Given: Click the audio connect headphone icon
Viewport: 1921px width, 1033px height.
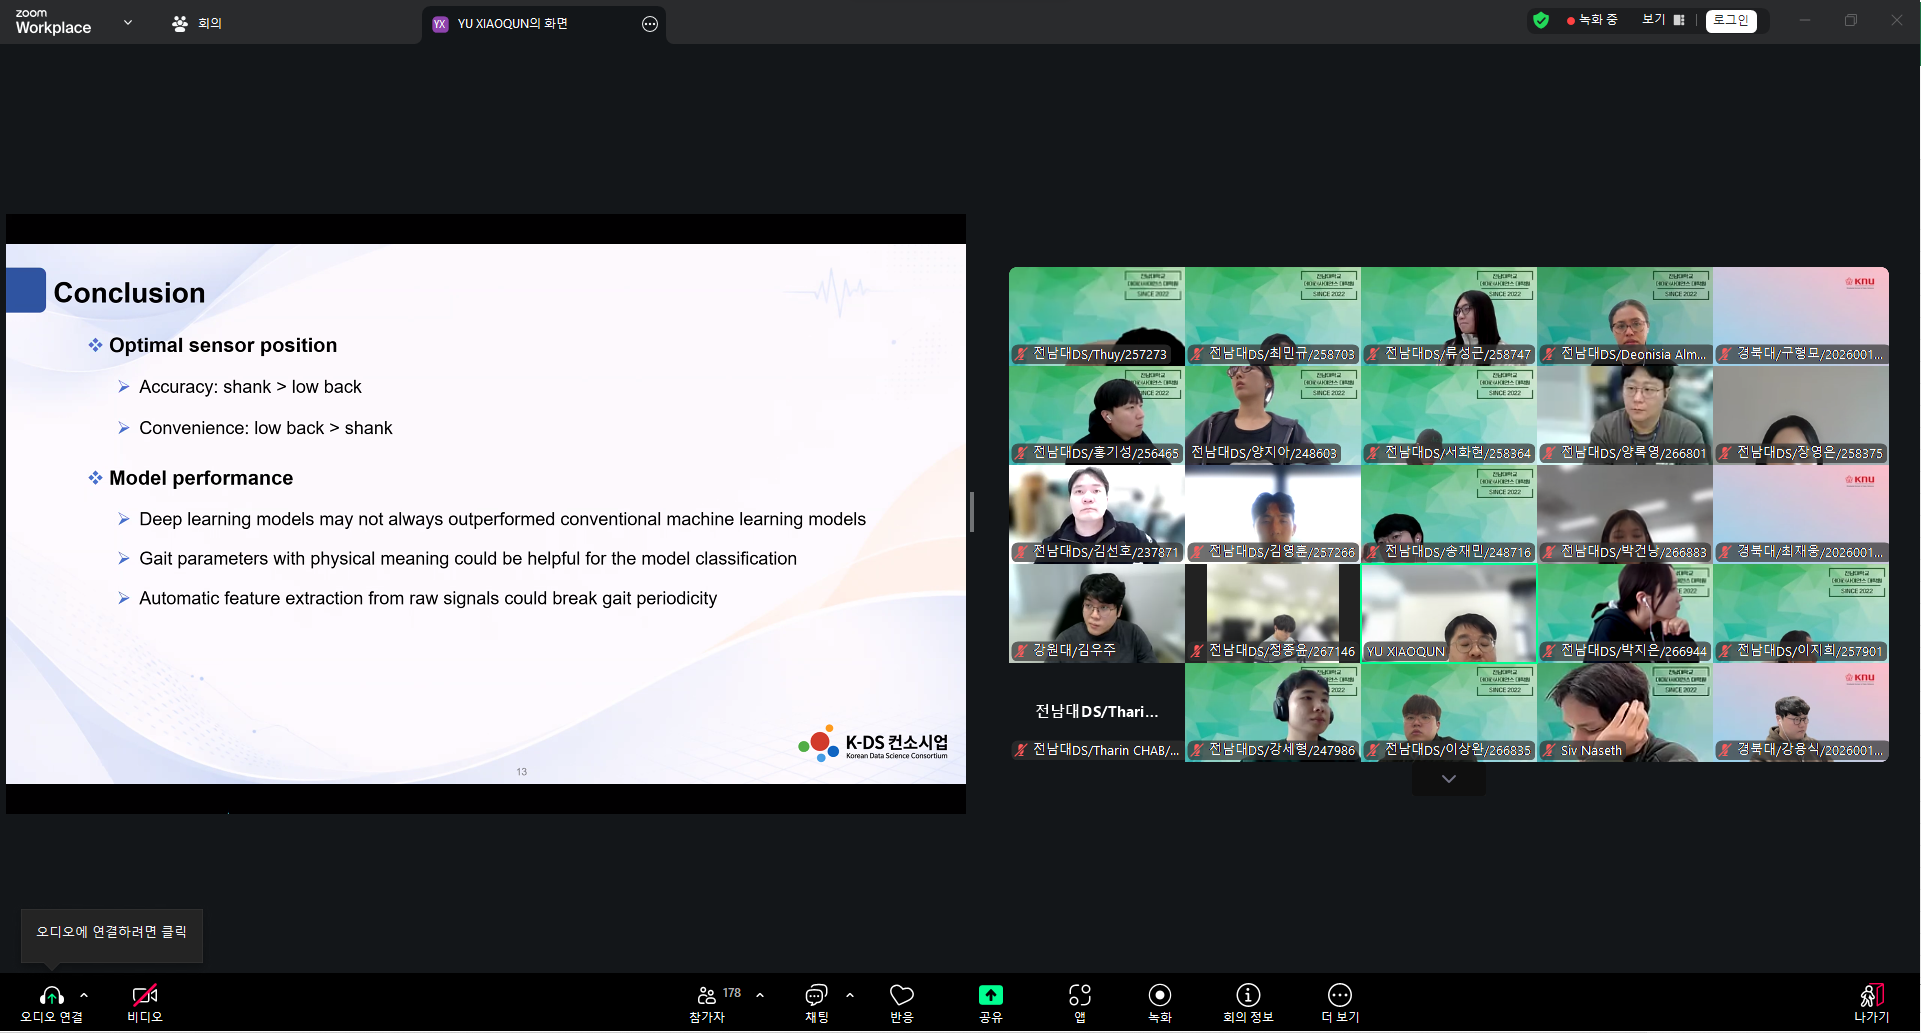Looking at the screenshot, I should 51,996.
